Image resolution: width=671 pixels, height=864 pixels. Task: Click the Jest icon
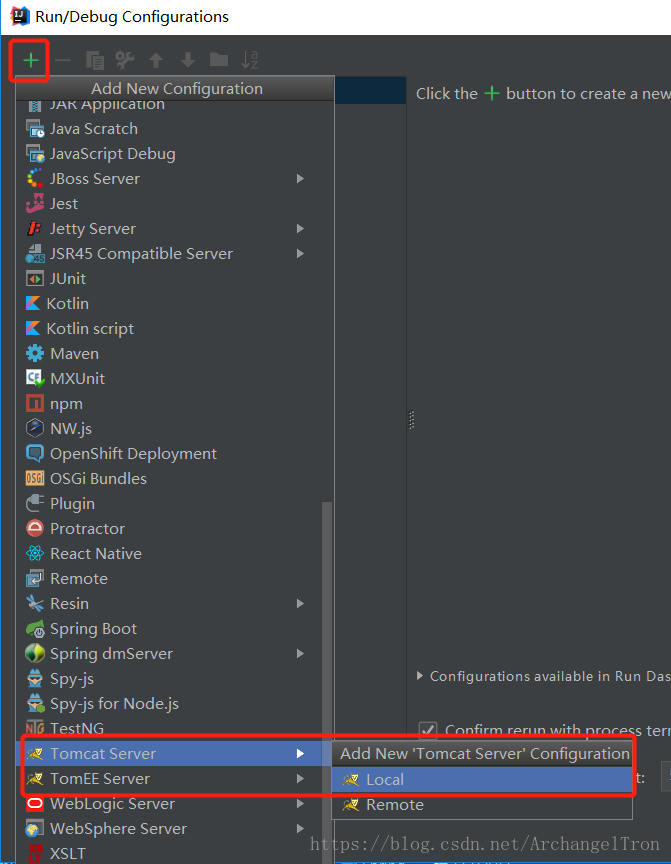click(35, 203)
